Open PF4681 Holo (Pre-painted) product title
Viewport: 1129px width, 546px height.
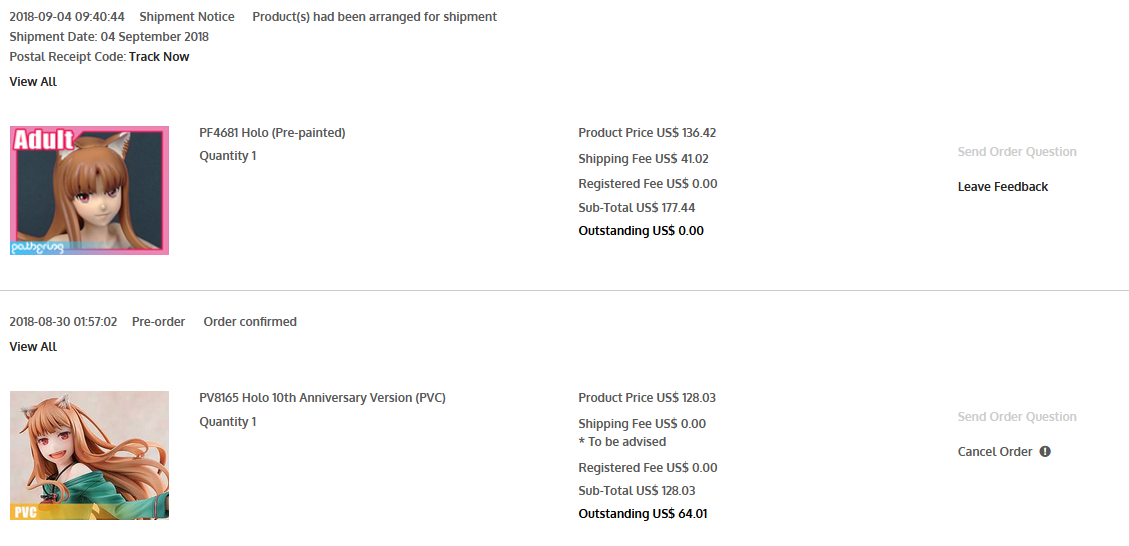(272, 133)
